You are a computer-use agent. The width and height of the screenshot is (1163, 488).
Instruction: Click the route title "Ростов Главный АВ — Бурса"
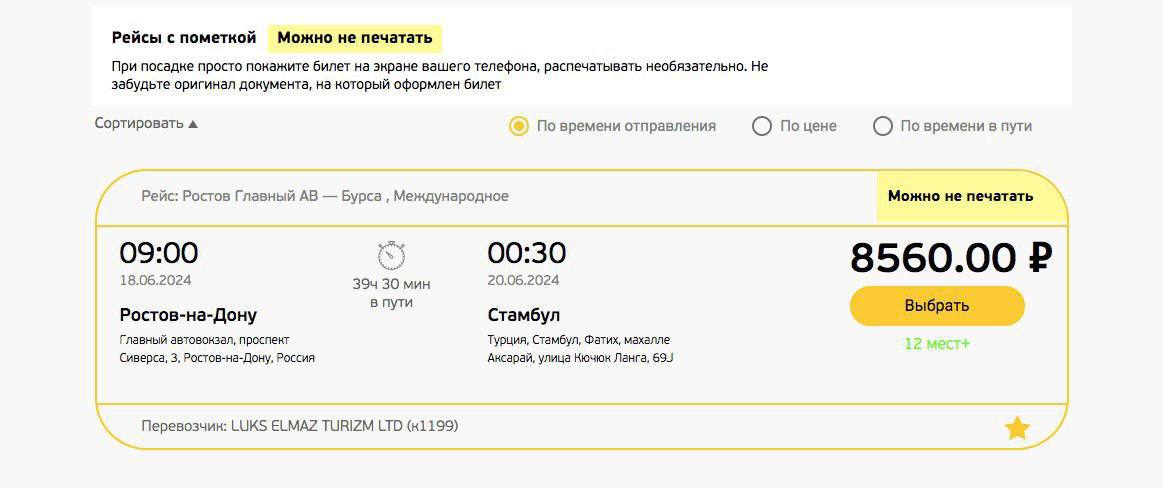coord(325,196)
